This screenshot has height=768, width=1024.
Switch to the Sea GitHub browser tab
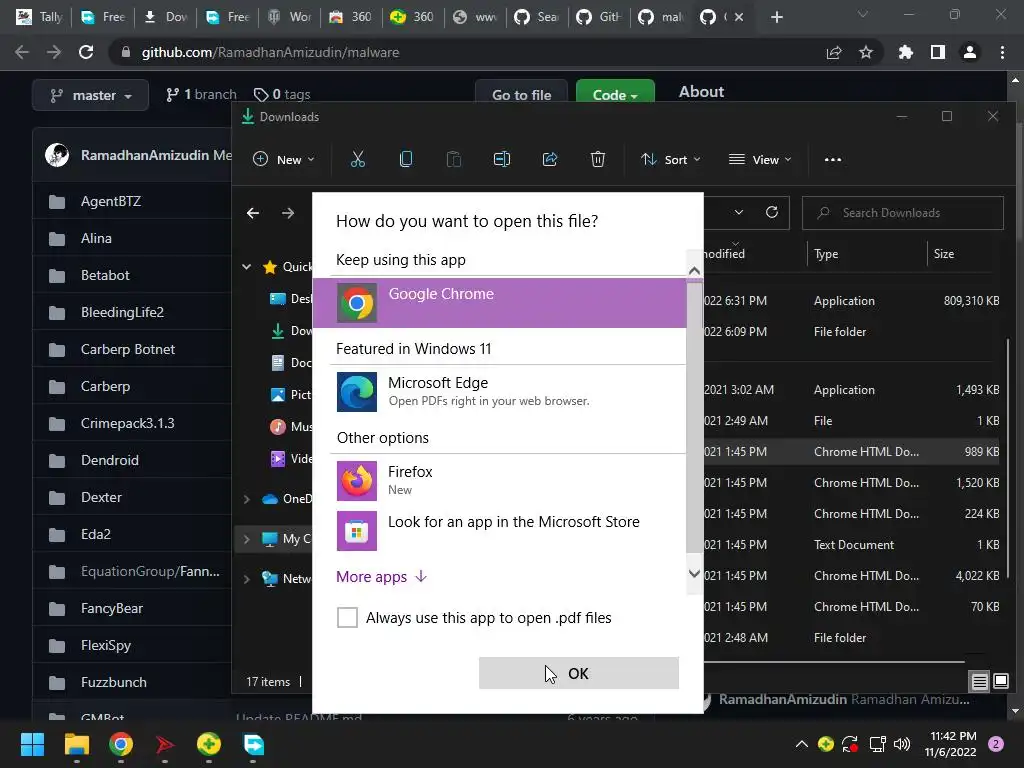click(538, 17)
